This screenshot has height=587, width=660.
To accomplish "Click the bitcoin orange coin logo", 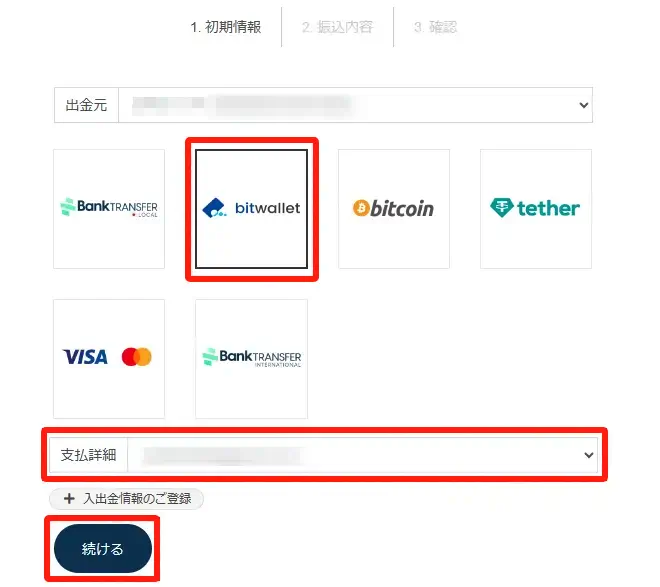I will [x=361, y=208].
